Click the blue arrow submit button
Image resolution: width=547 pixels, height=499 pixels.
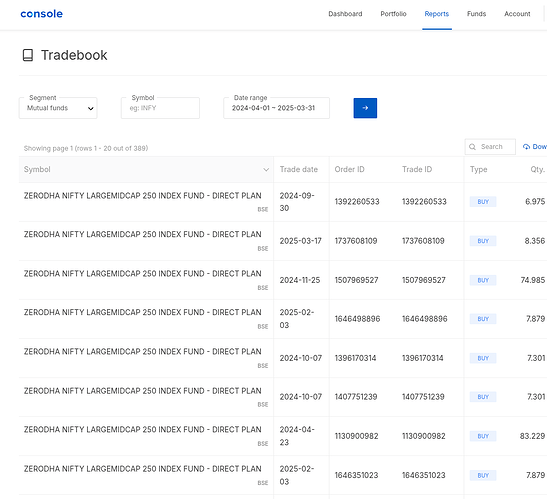point(365,108)
